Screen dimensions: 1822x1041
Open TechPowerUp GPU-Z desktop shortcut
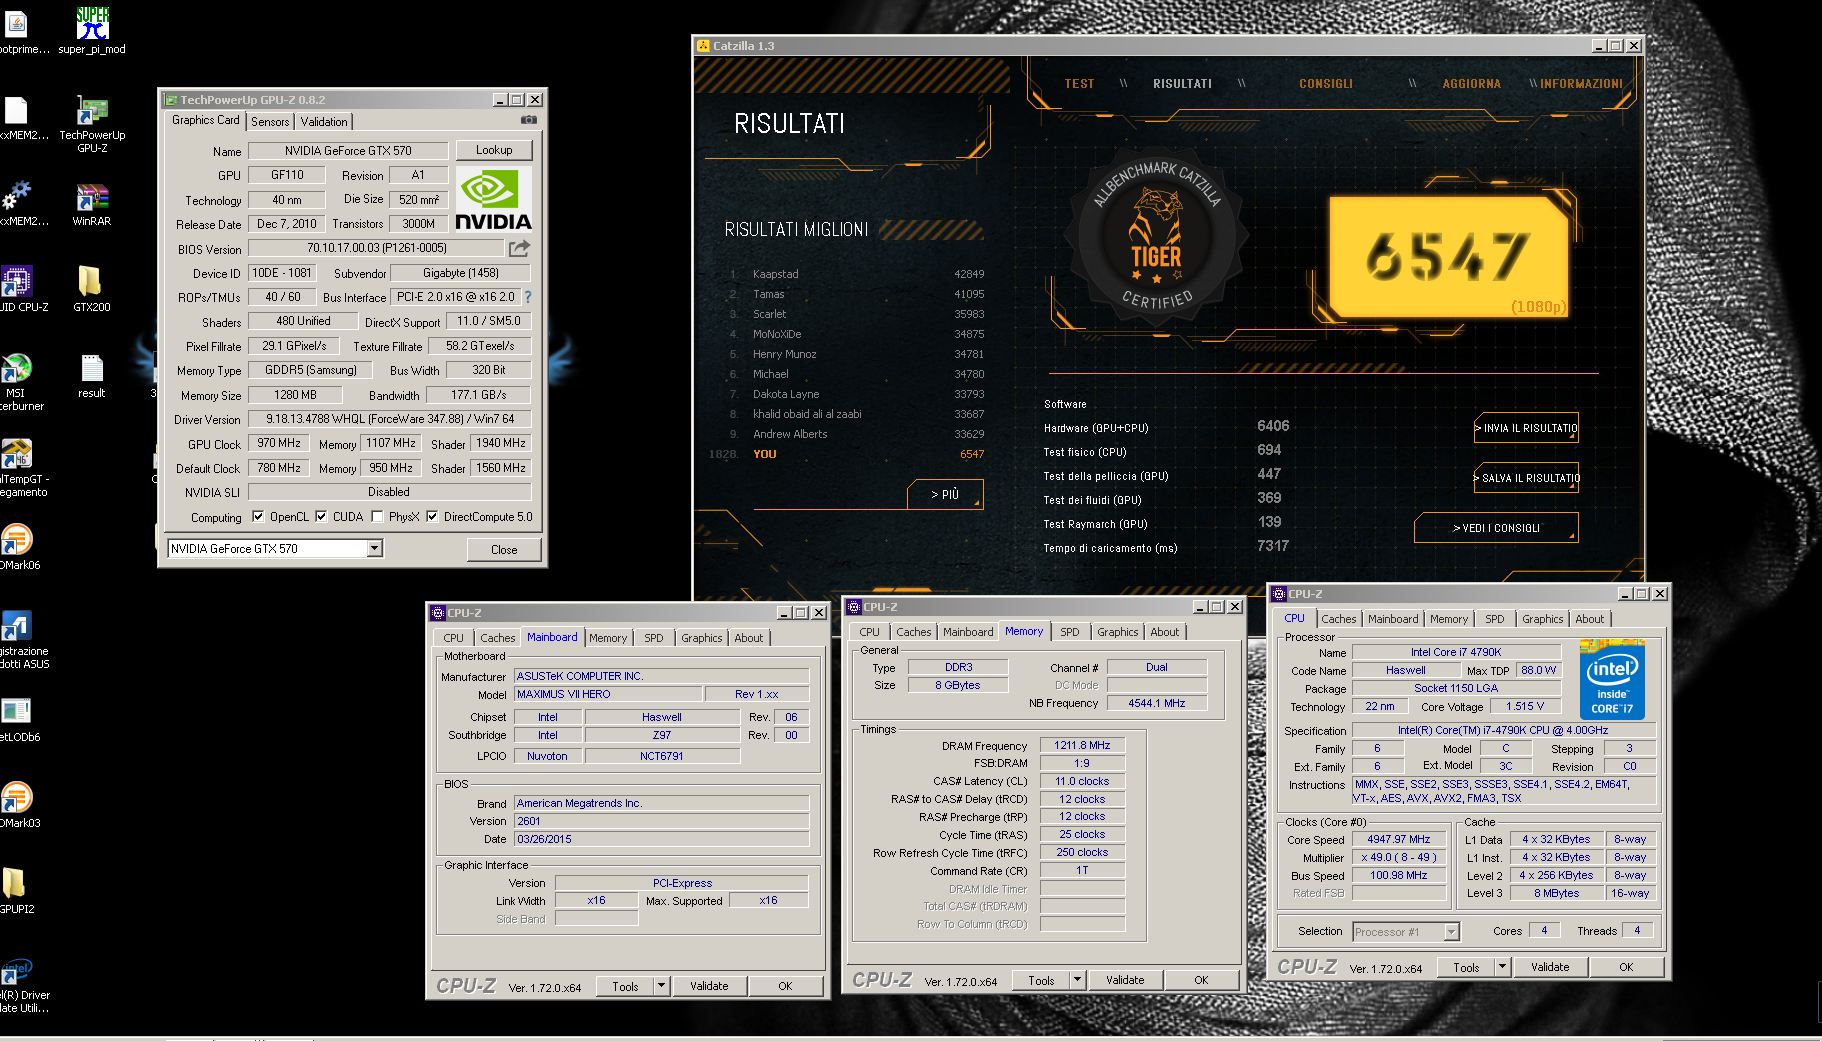point(92,125)
